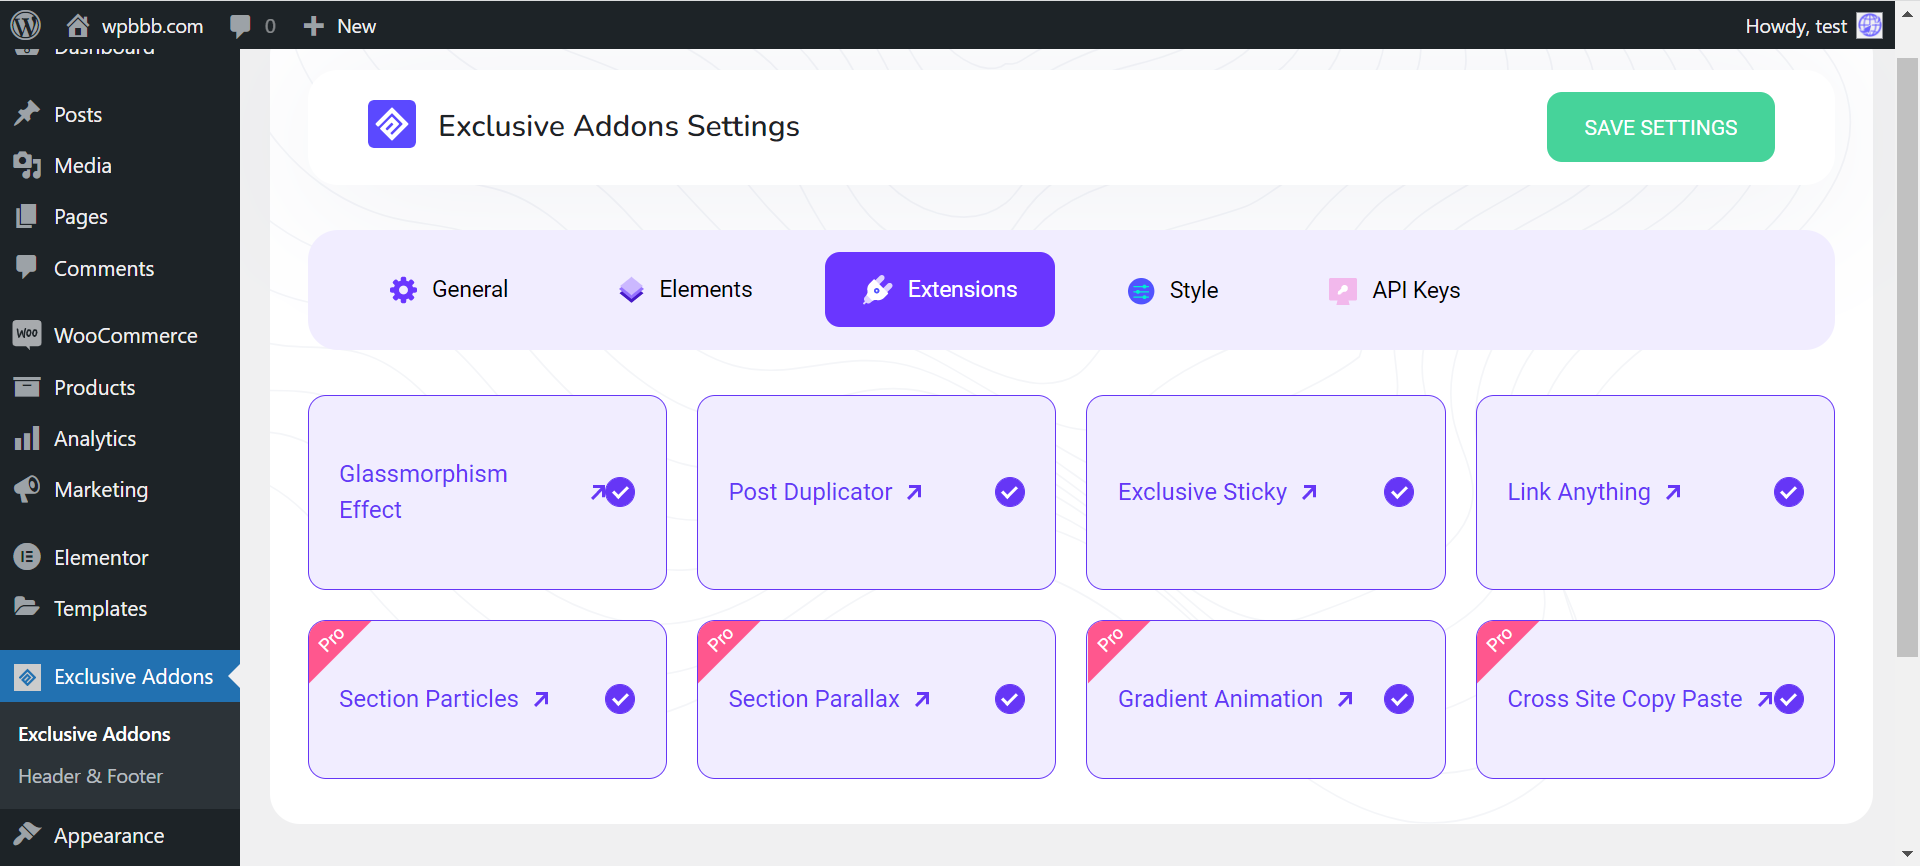Switch to the General tab
1920x866 pixels.
[448, 290]
